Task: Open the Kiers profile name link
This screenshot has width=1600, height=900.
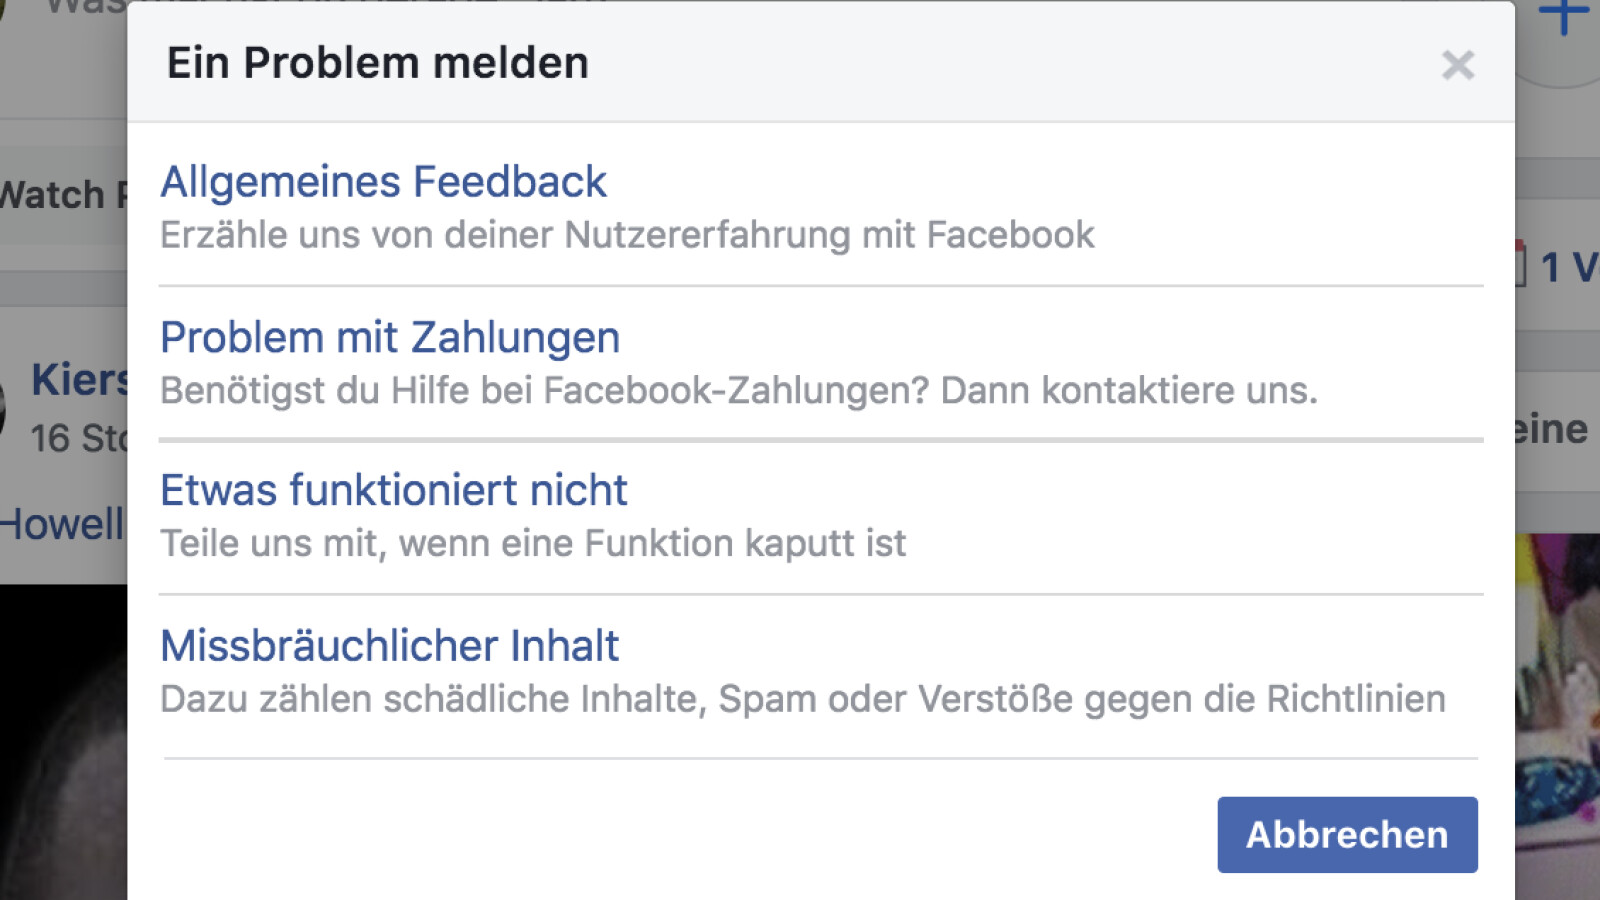Action: click(x=80, y=380)
